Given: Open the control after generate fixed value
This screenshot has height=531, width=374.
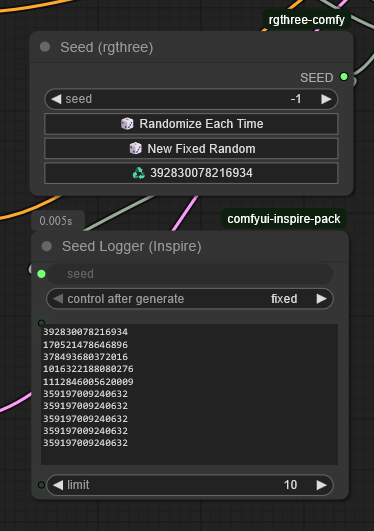Looking at the screenshot, I should point(284,299).
